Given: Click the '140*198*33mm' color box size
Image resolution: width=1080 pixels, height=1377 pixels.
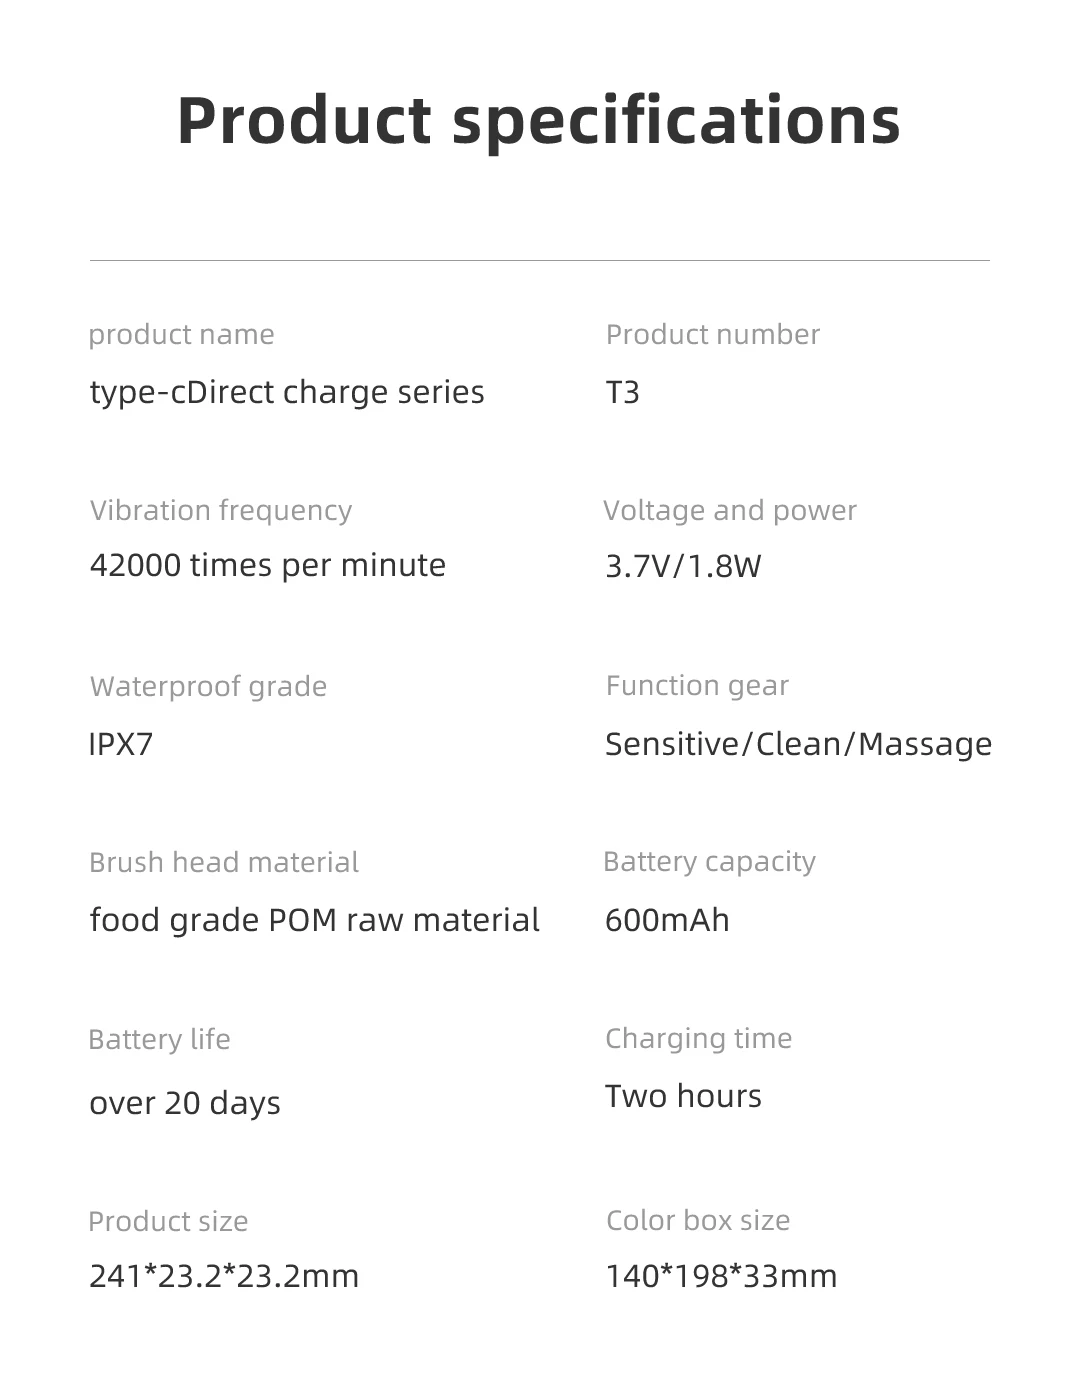Looking at the screenshot, I should tap(721, 1276).
